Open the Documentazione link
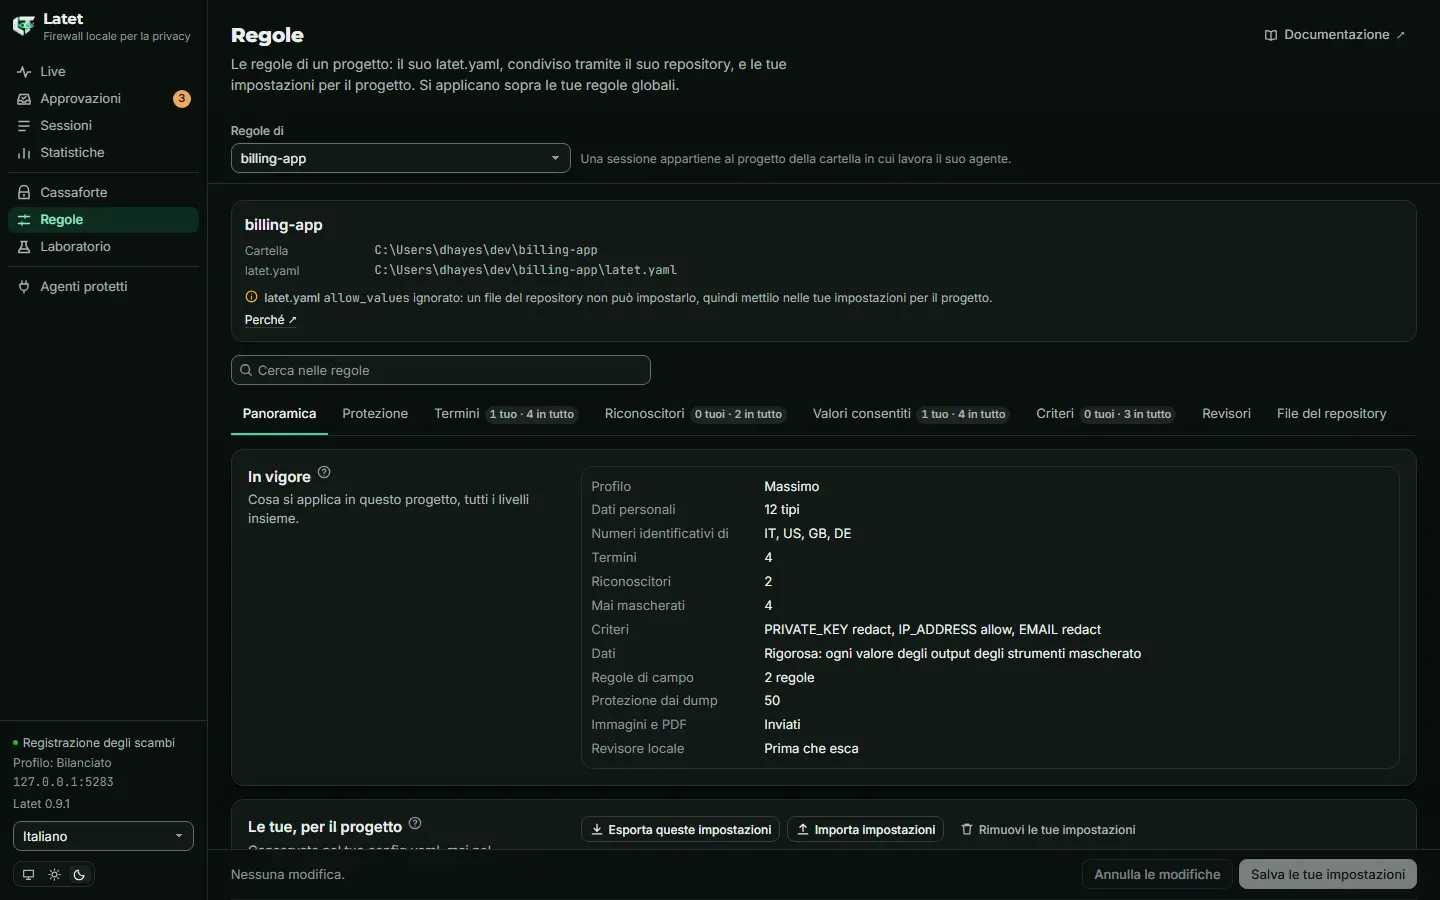 click(x=1335, y=35)
